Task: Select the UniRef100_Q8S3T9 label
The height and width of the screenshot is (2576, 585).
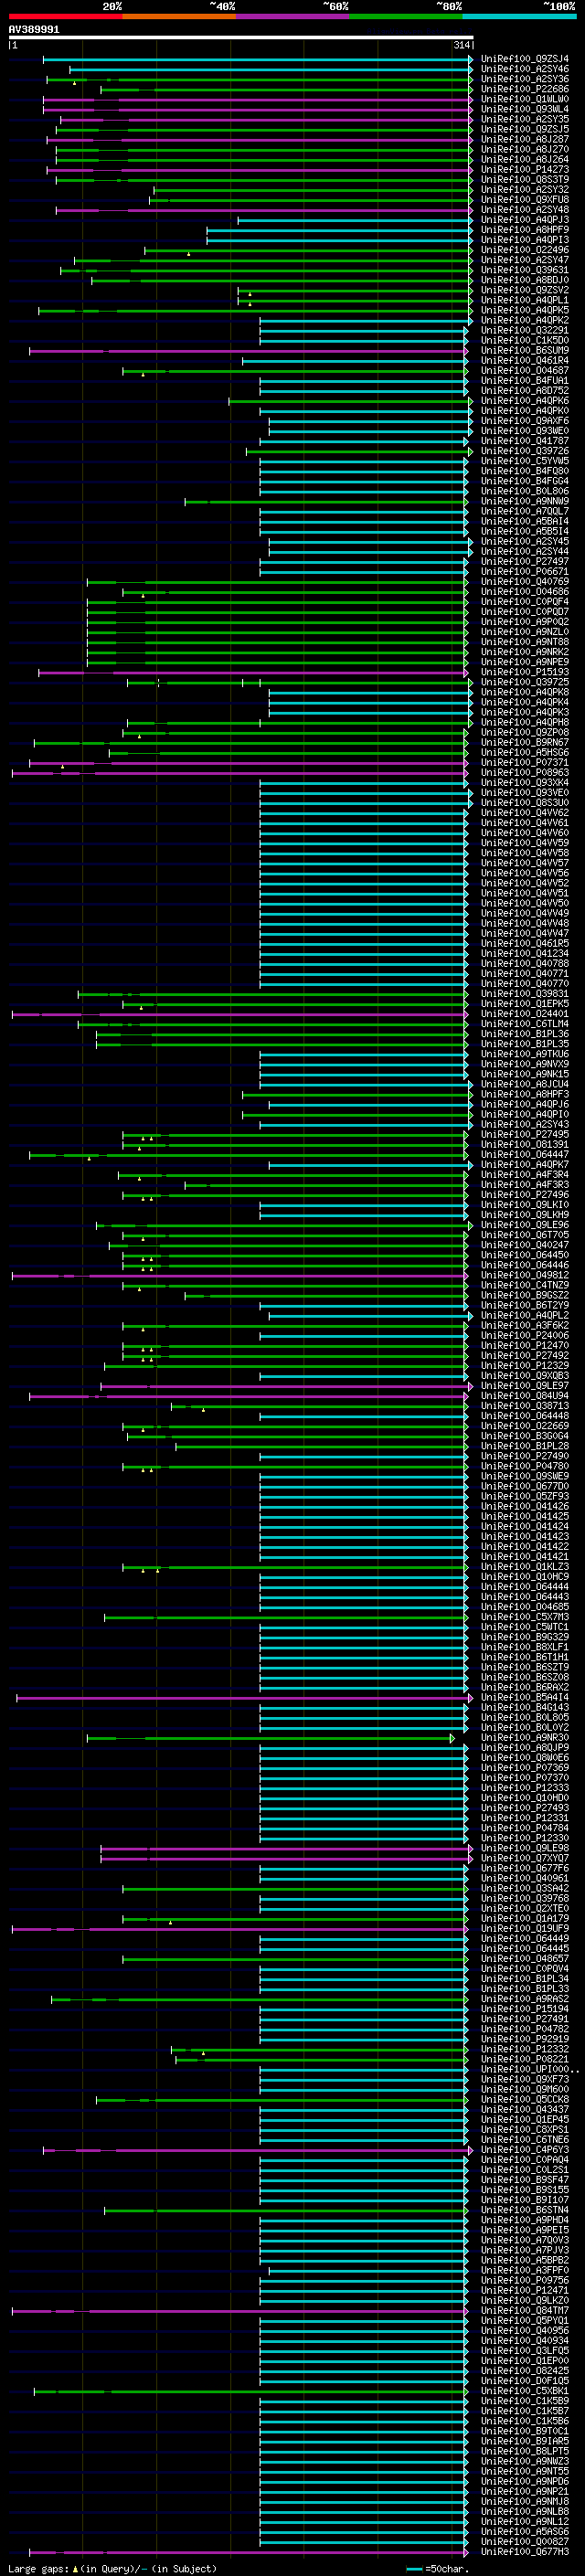Action: click(525, 180)
